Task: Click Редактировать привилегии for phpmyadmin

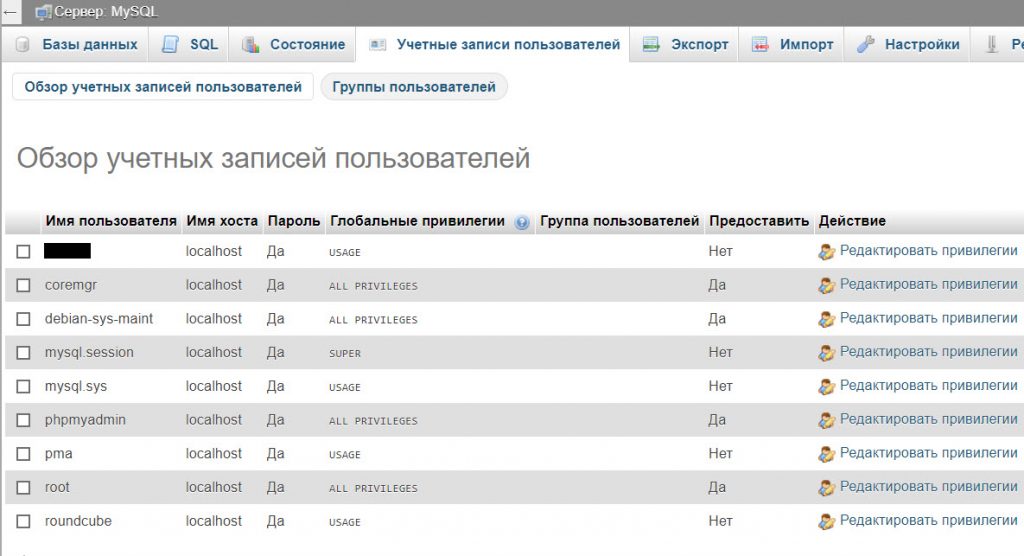Action: 928,419
